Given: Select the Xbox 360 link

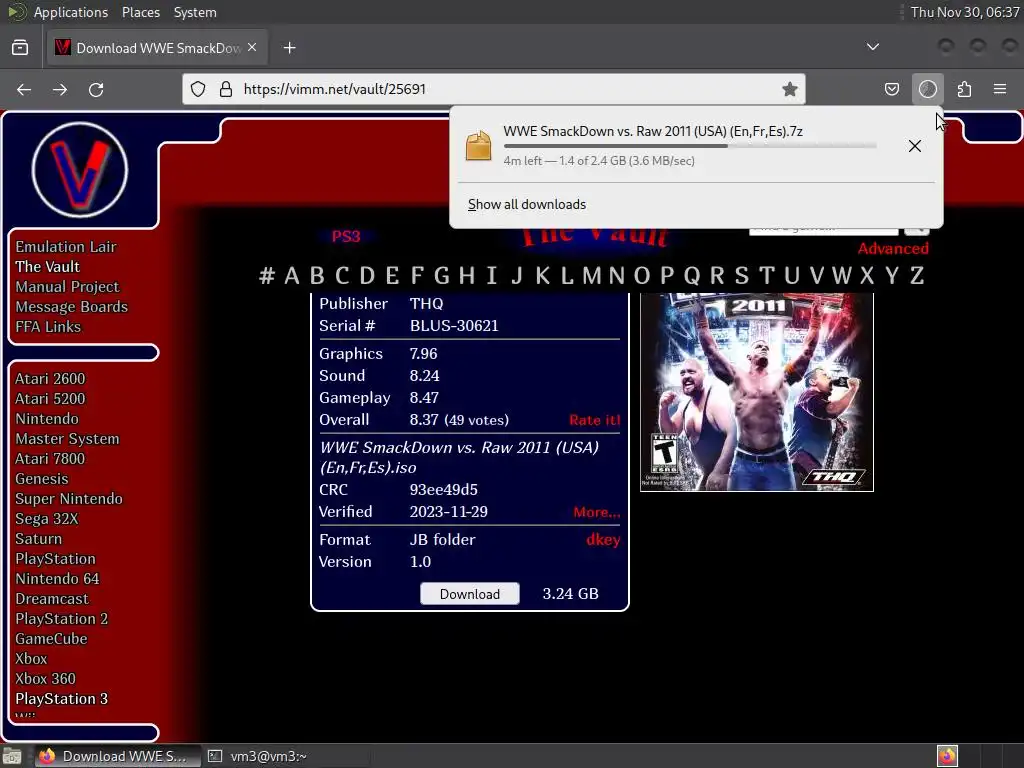Looking at the screenshot, I should tap(45, 679).
